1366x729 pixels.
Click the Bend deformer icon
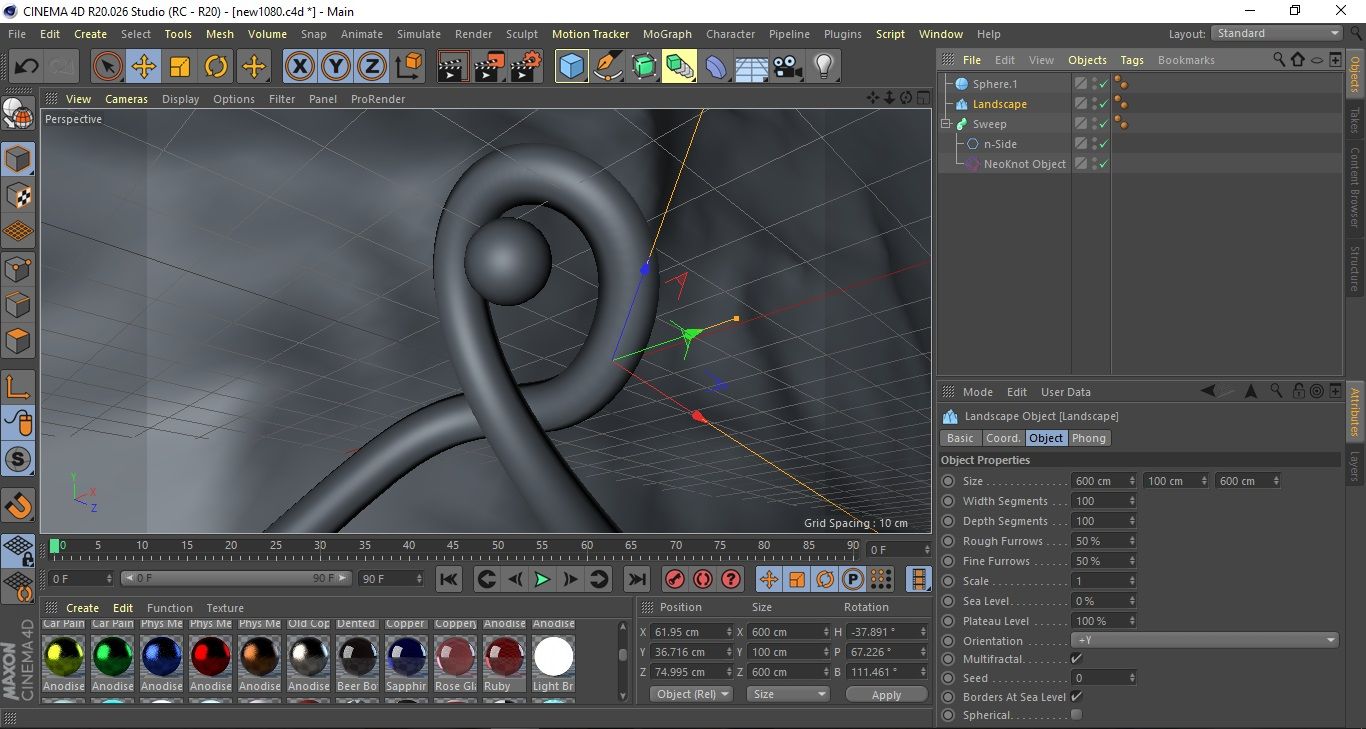click(x=716, y=67)
